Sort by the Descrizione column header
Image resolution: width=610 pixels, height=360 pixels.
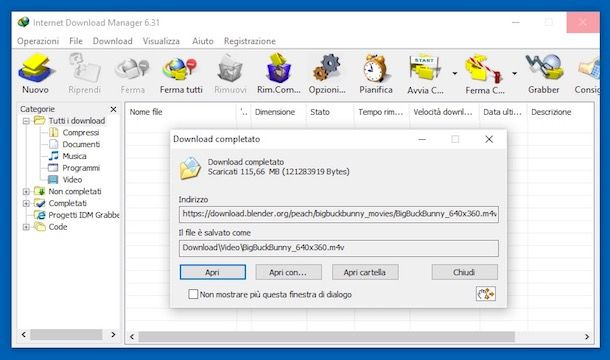click(x=560, y=112)
